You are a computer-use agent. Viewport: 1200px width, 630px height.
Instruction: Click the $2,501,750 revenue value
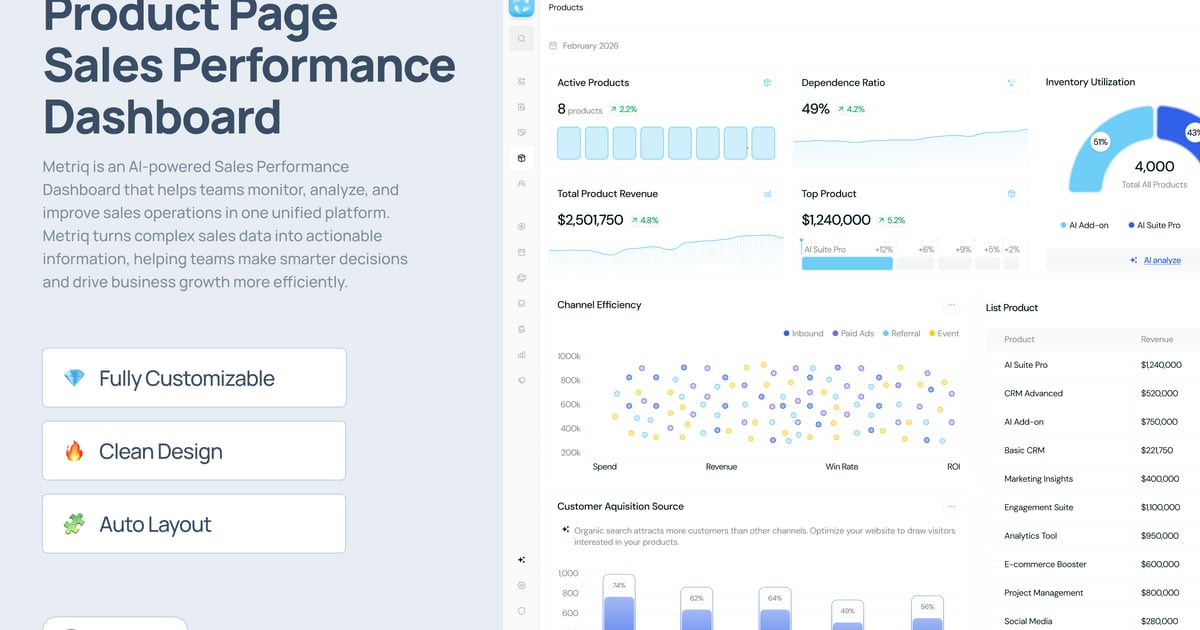click(x=590, y=220)
